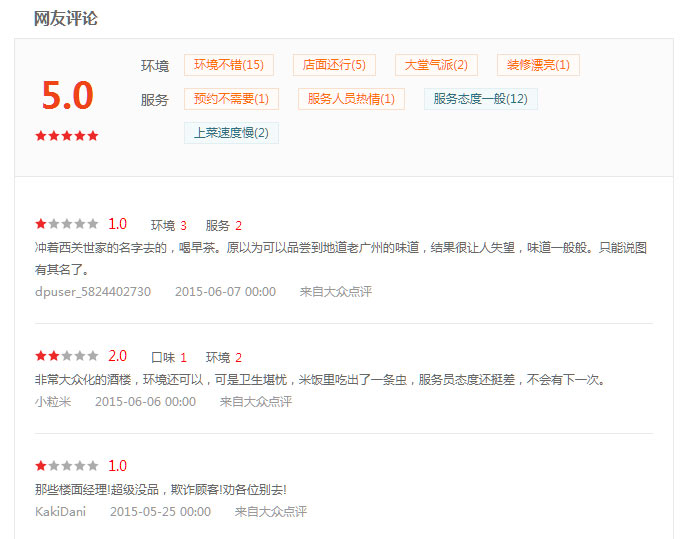Click the star rating of dpuser_5824402730's review
Viewport: 688px width, 539px height.
pos(67,224)
